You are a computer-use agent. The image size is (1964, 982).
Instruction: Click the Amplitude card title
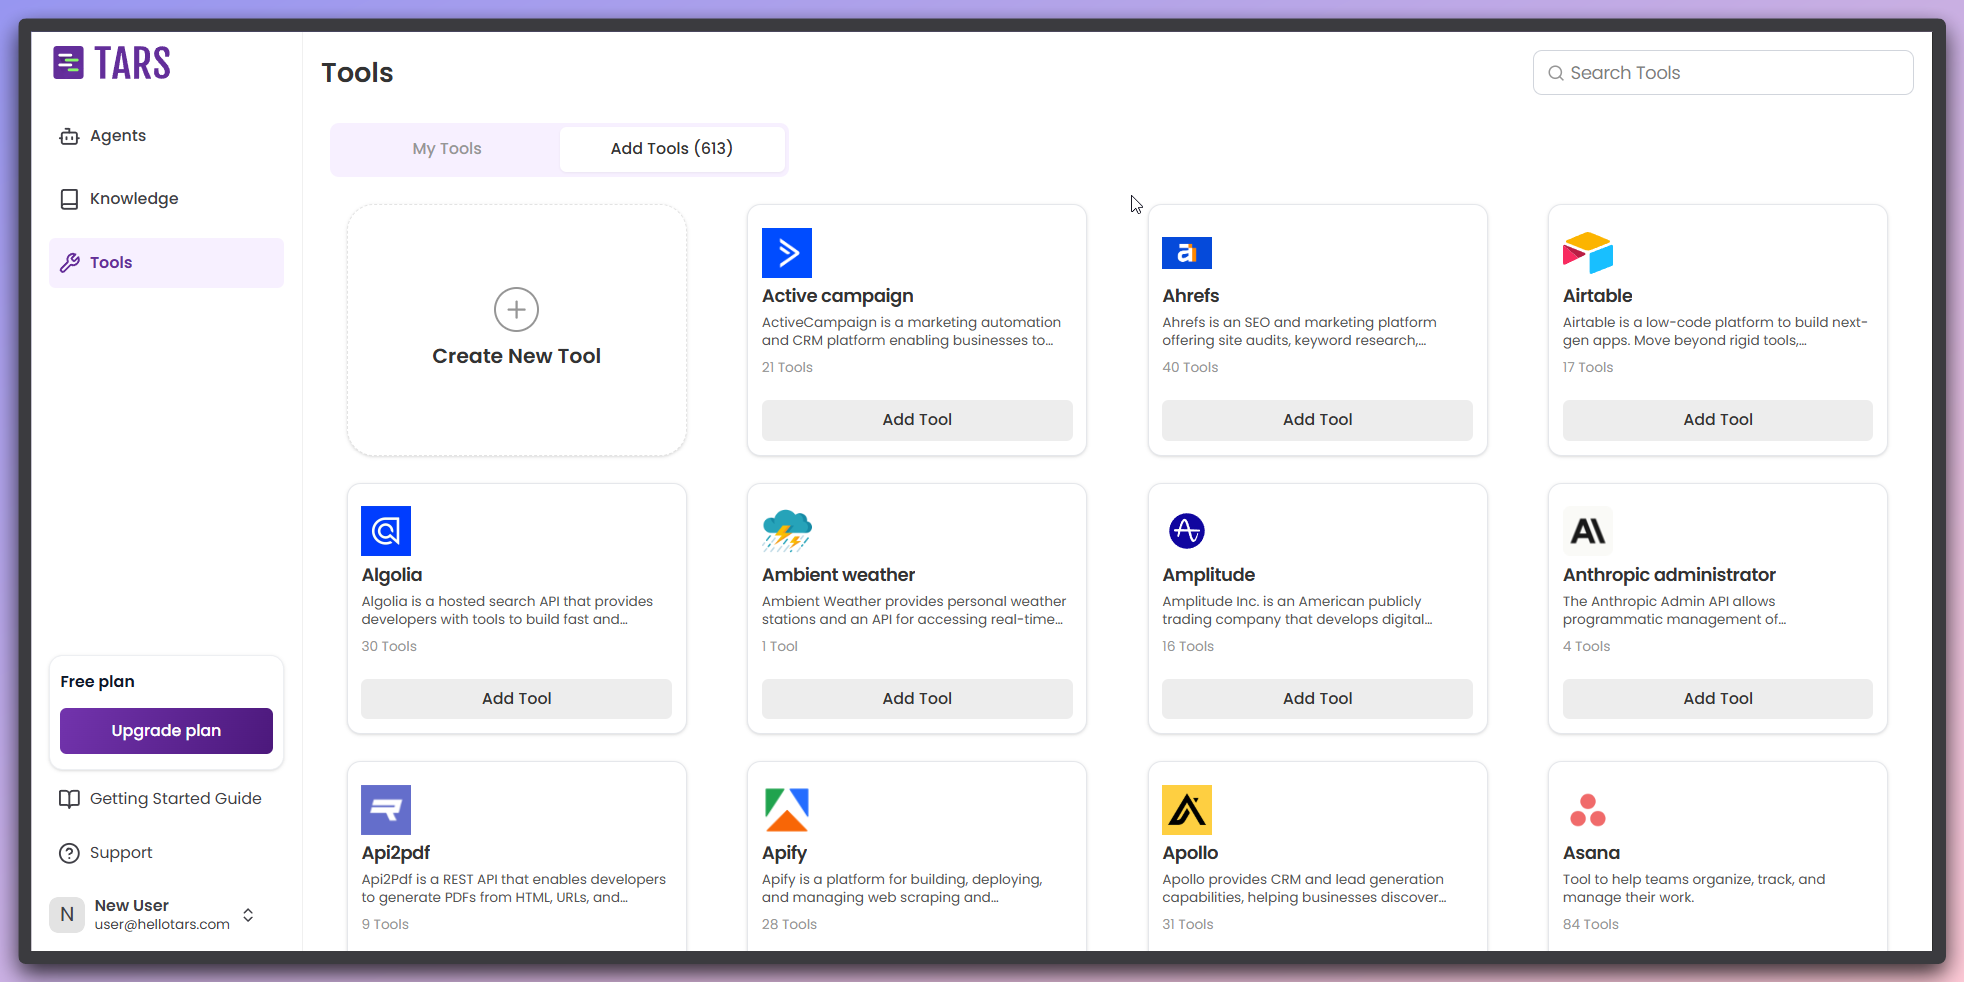(1209, 575)
